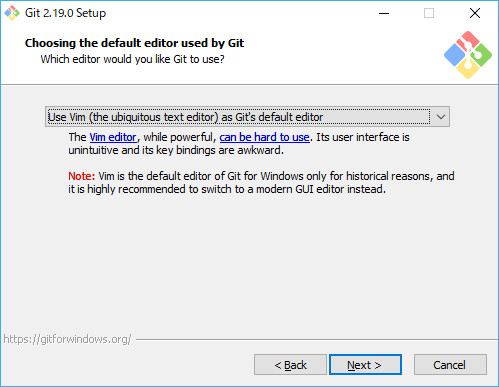
Task: Click the red 'Note:' label
Action: [82, 176]
